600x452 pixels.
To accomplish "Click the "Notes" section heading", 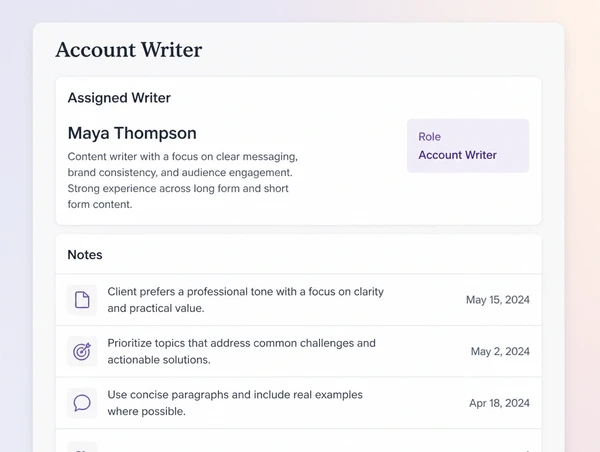I will pos(85,255).
